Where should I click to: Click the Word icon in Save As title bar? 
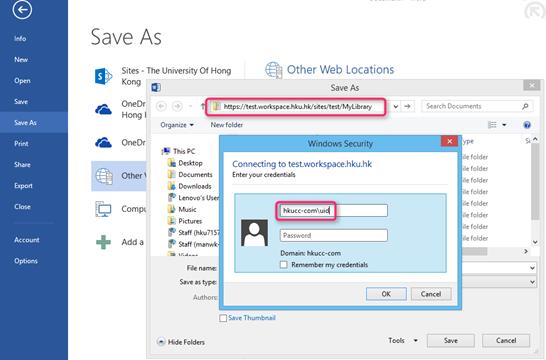[x=156, y=87]
